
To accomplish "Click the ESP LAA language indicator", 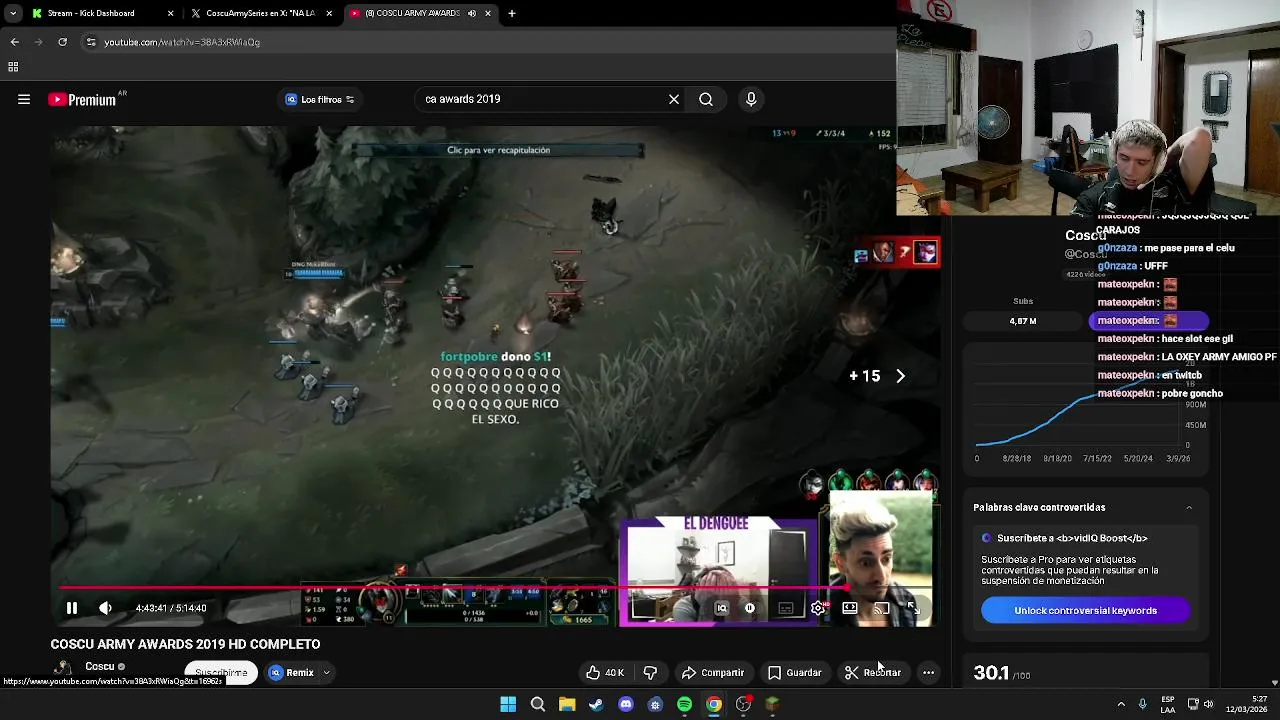I will point(1168,704).
